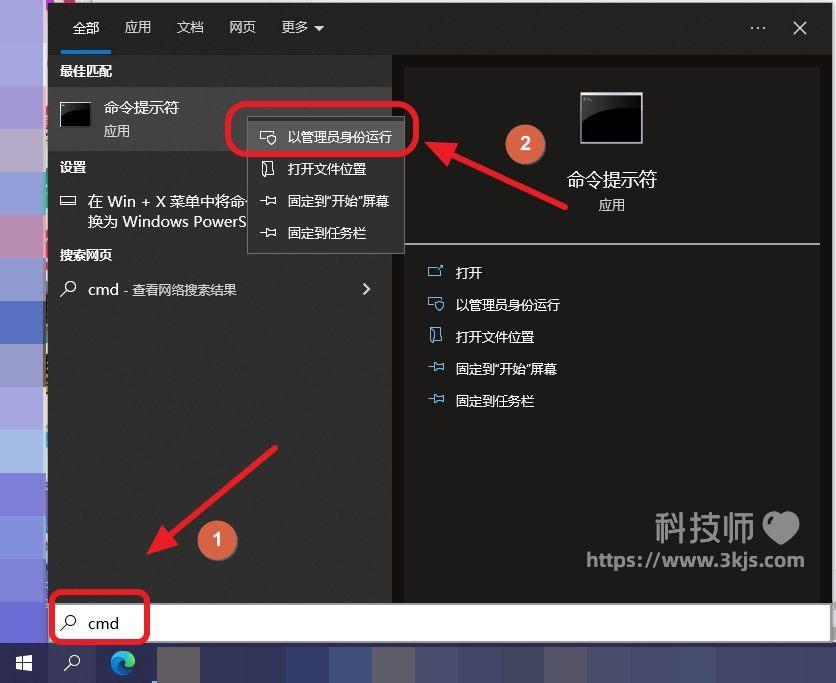
Task: Switch to the 全部 search tab
Action: pyautogui.click(x=86, y=28)
